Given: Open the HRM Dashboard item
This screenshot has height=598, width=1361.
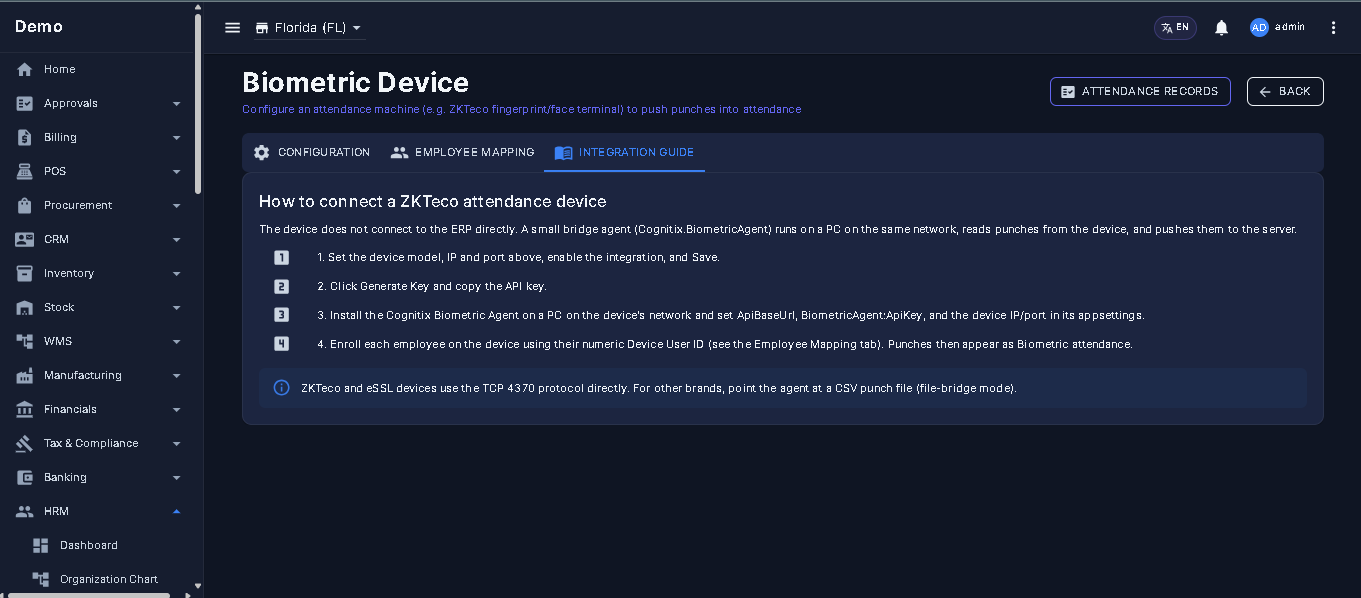Looking at the screenshot, I should [x=98, y=545].
